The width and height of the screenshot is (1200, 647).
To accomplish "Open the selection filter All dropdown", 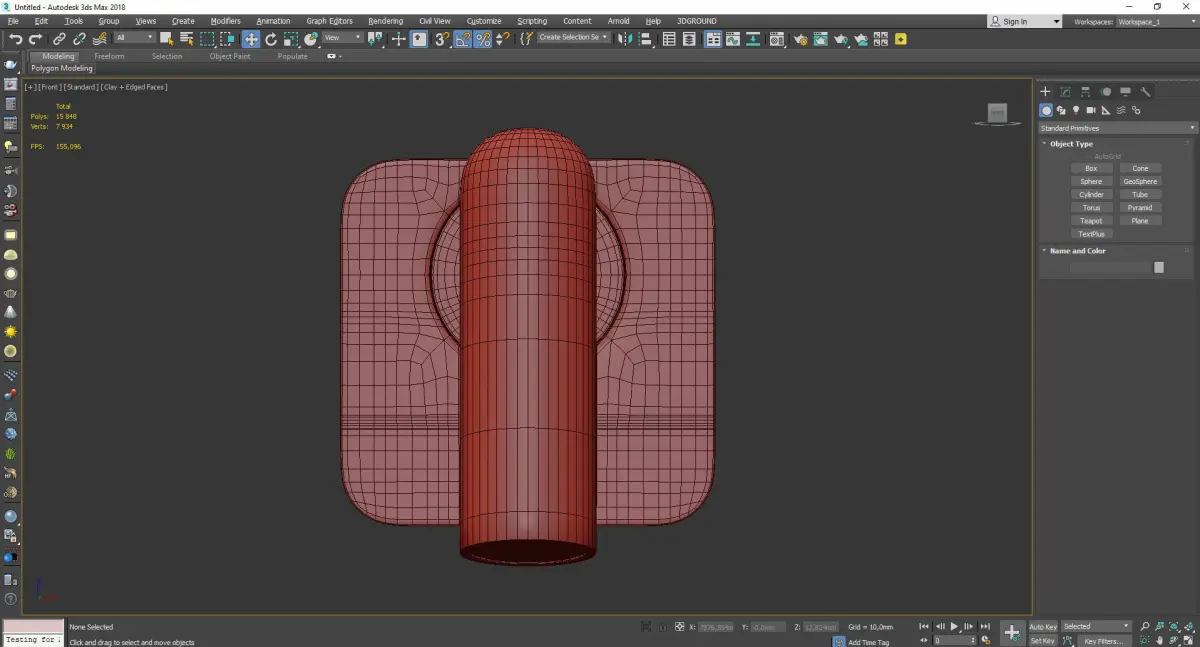I will [134, 38].
